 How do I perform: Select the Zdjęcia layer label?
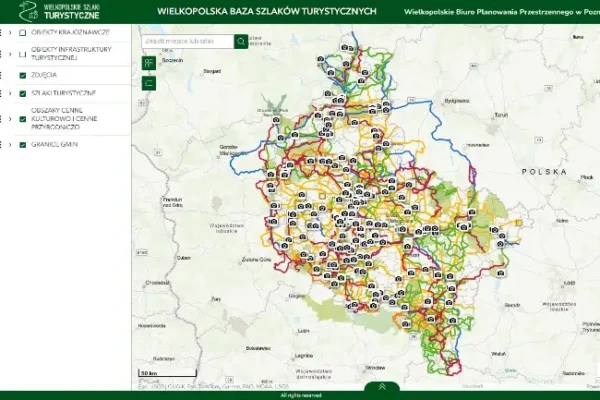[x=44, y=75]
